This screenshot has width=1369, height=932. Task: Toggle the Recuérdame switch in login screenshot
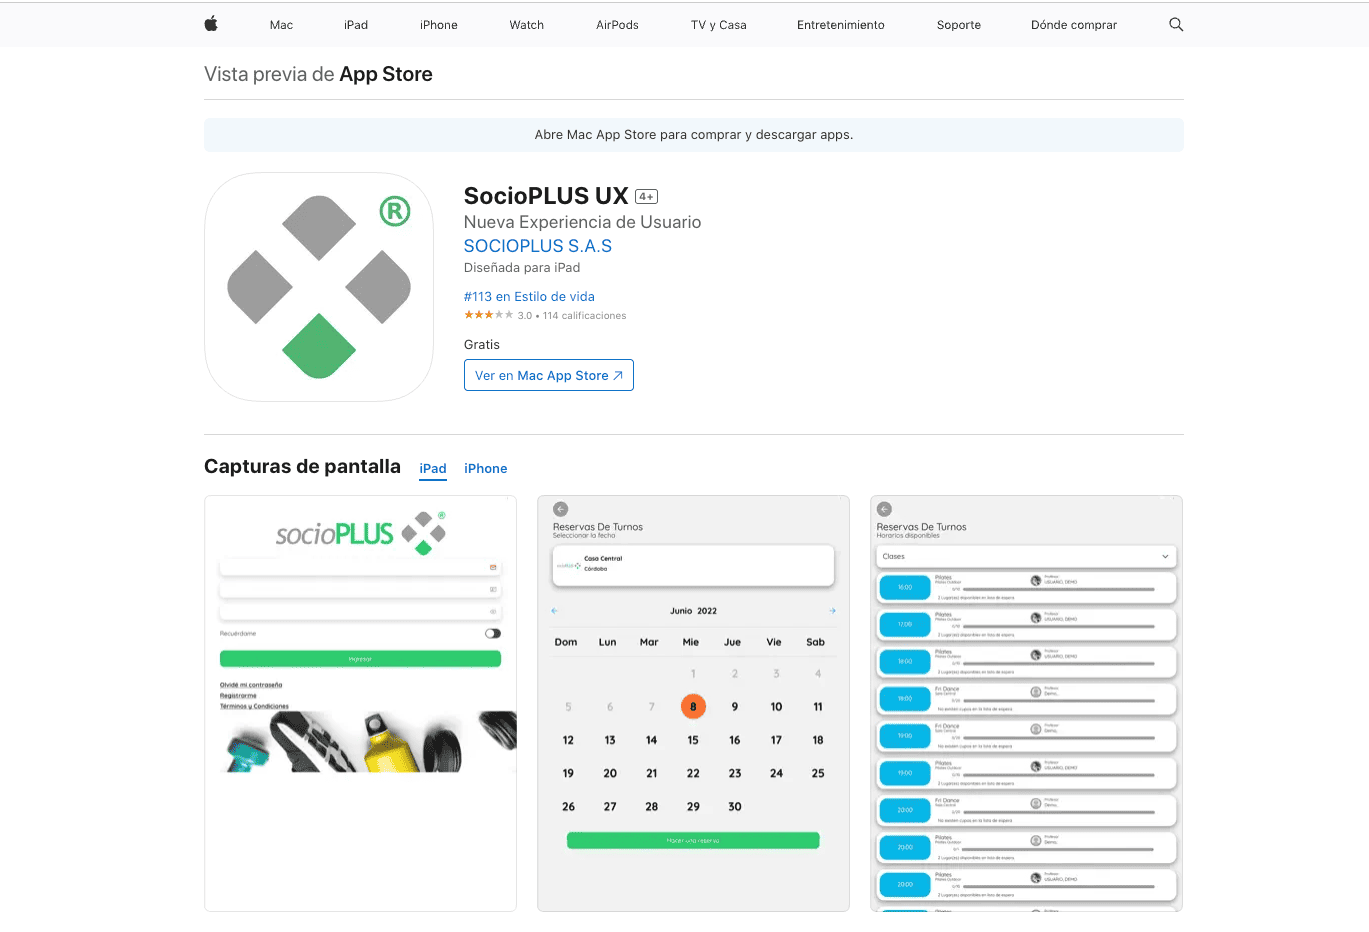(x=492, y=633)
